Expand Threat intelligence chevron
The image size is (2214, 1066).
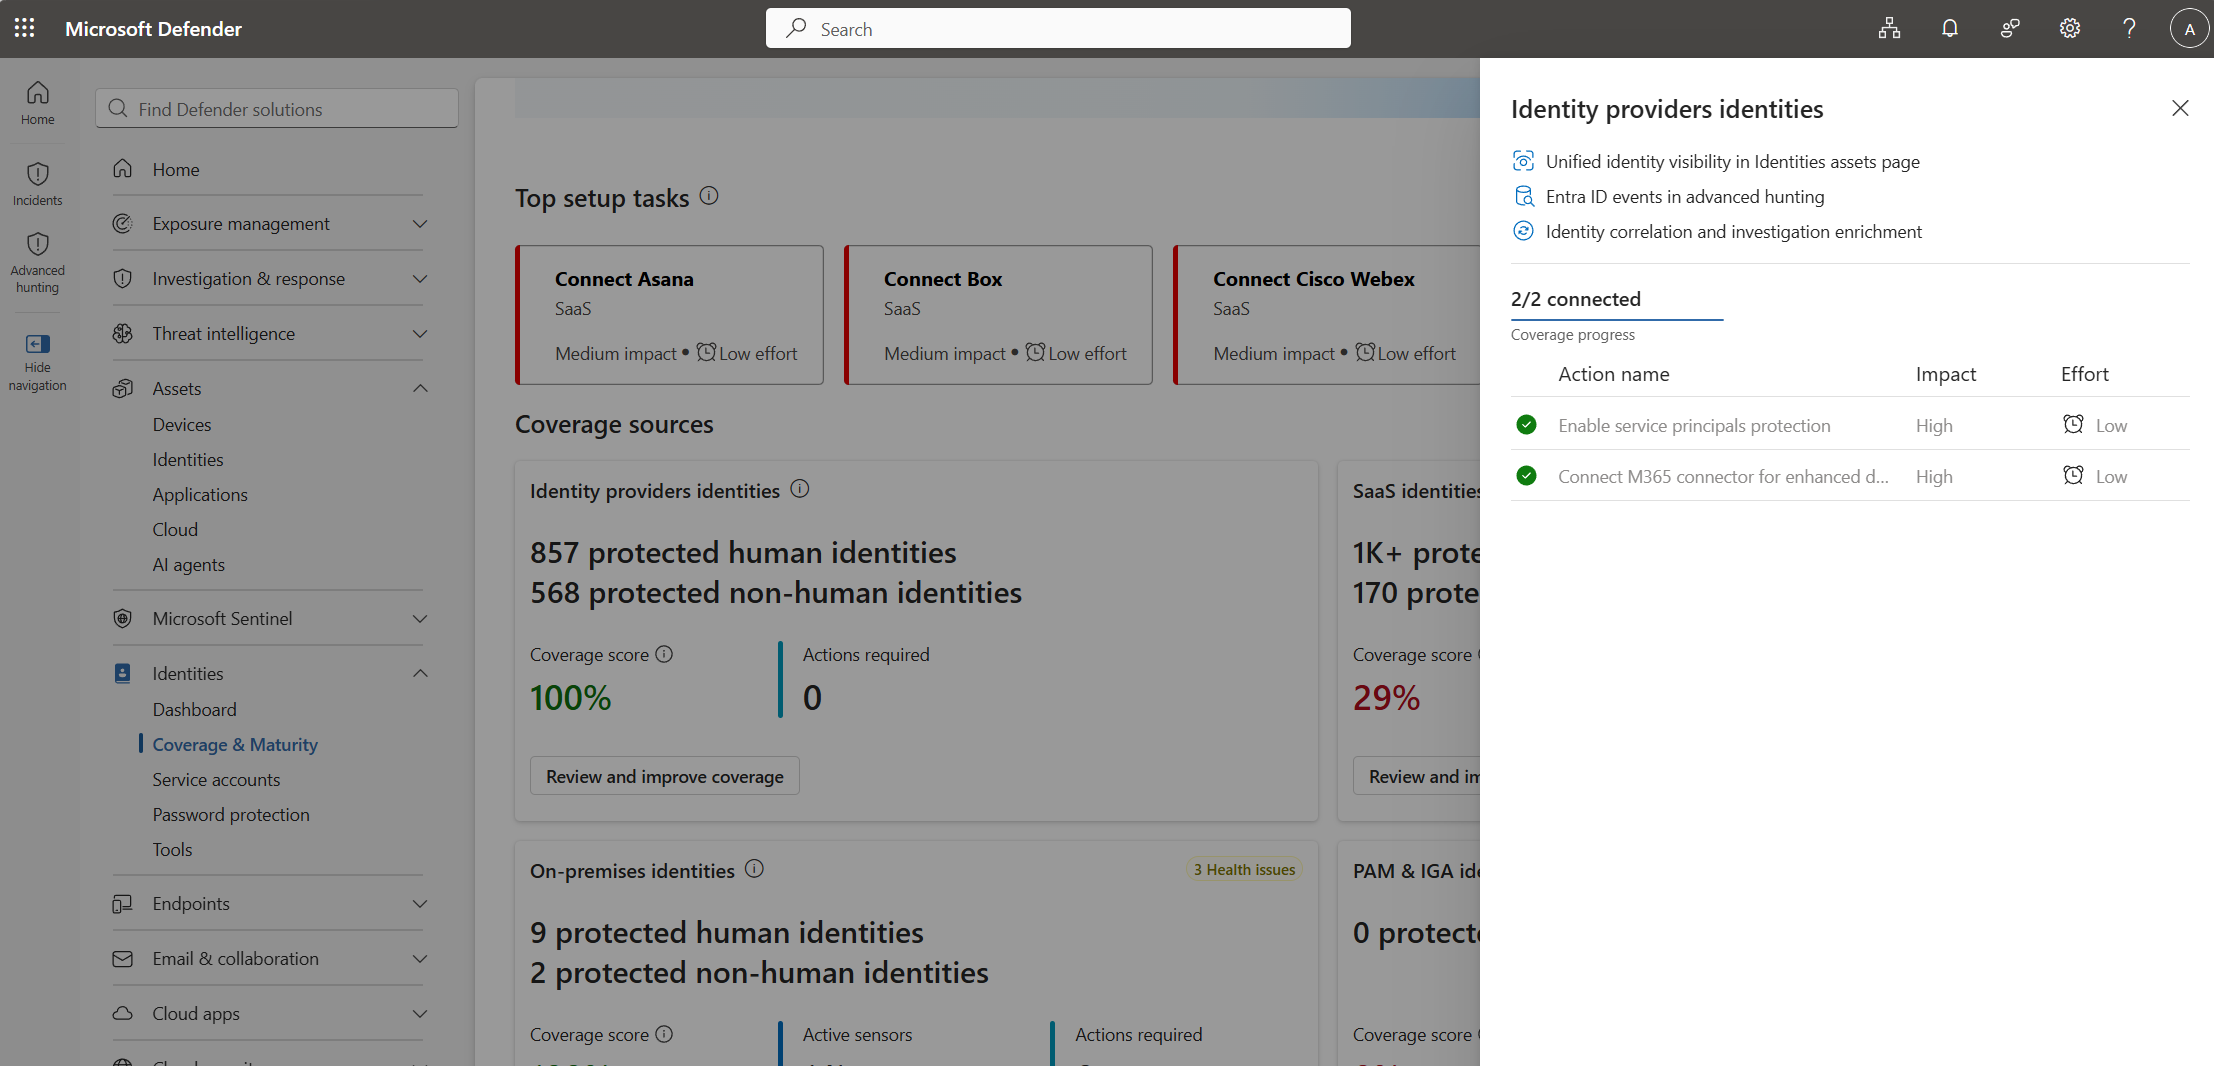click(420, 333)
